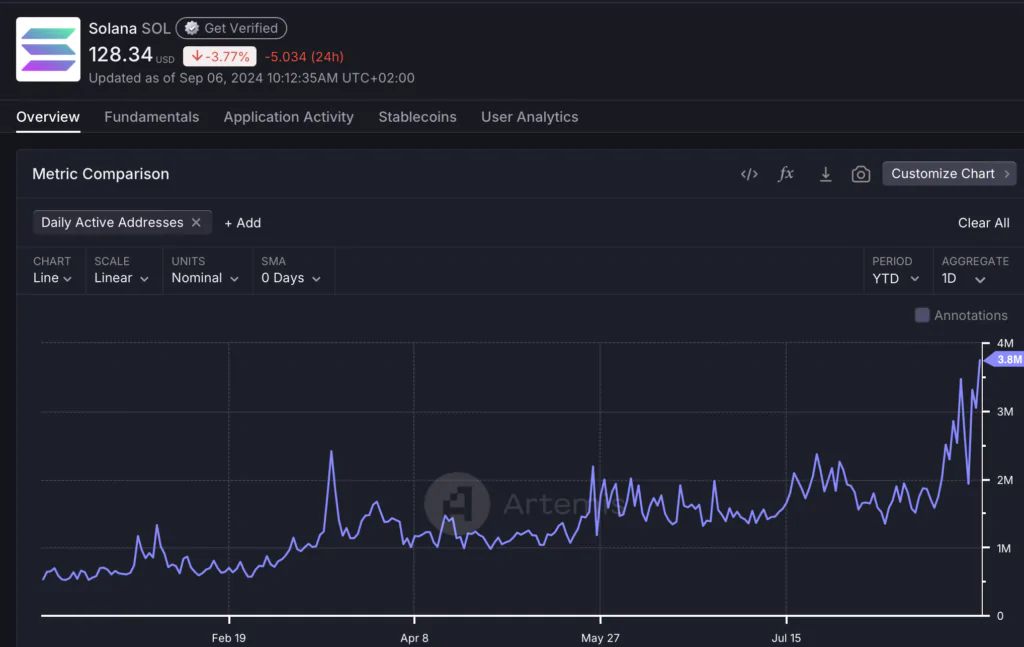
Task: Download chart data with the download icon
Action: click(x=825, y=174)
